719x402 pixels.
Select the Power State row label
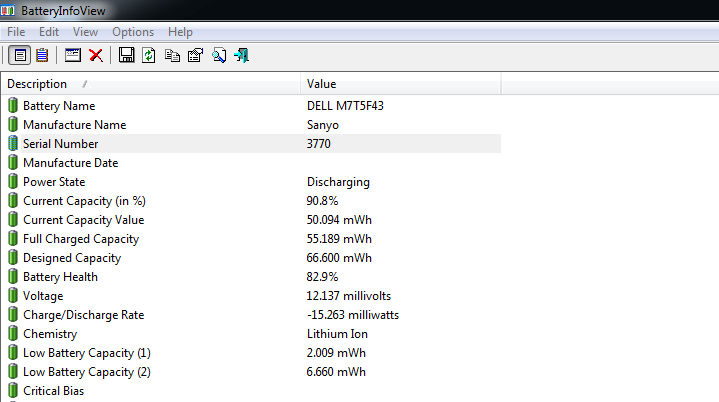54,182
